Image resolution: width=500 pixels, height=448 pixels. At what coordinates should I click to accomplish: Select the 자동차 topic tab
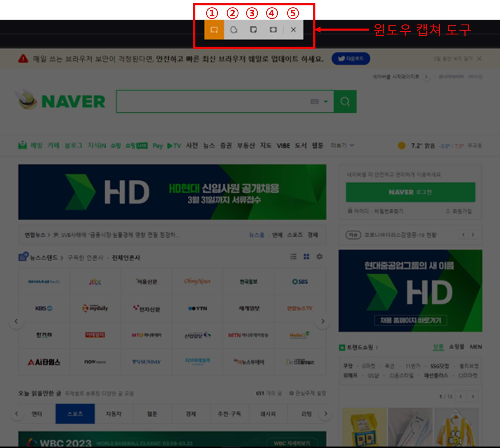click(114, 414)
